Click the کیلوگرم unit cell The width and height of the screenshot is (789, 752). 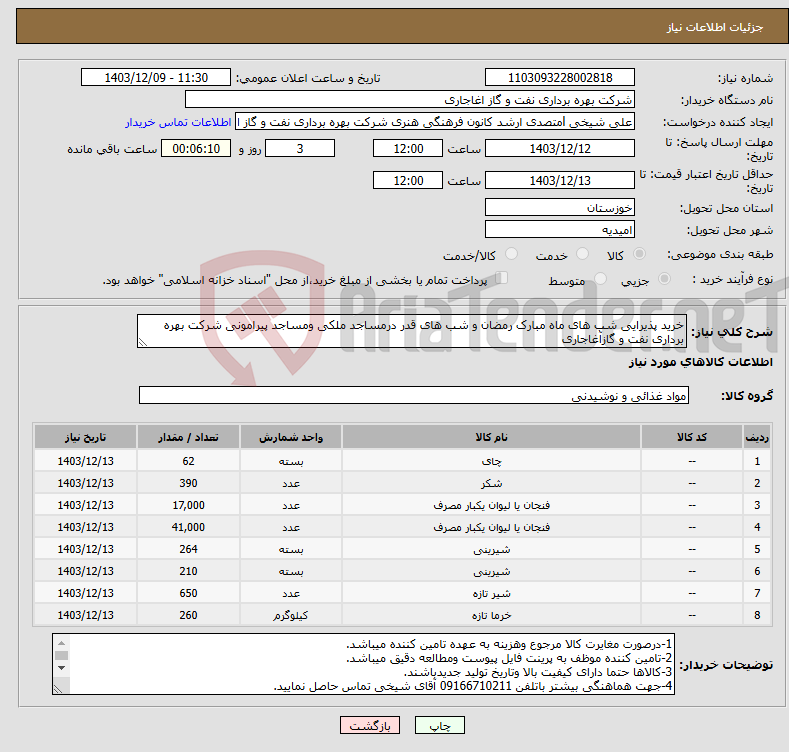tap(291, 615)
